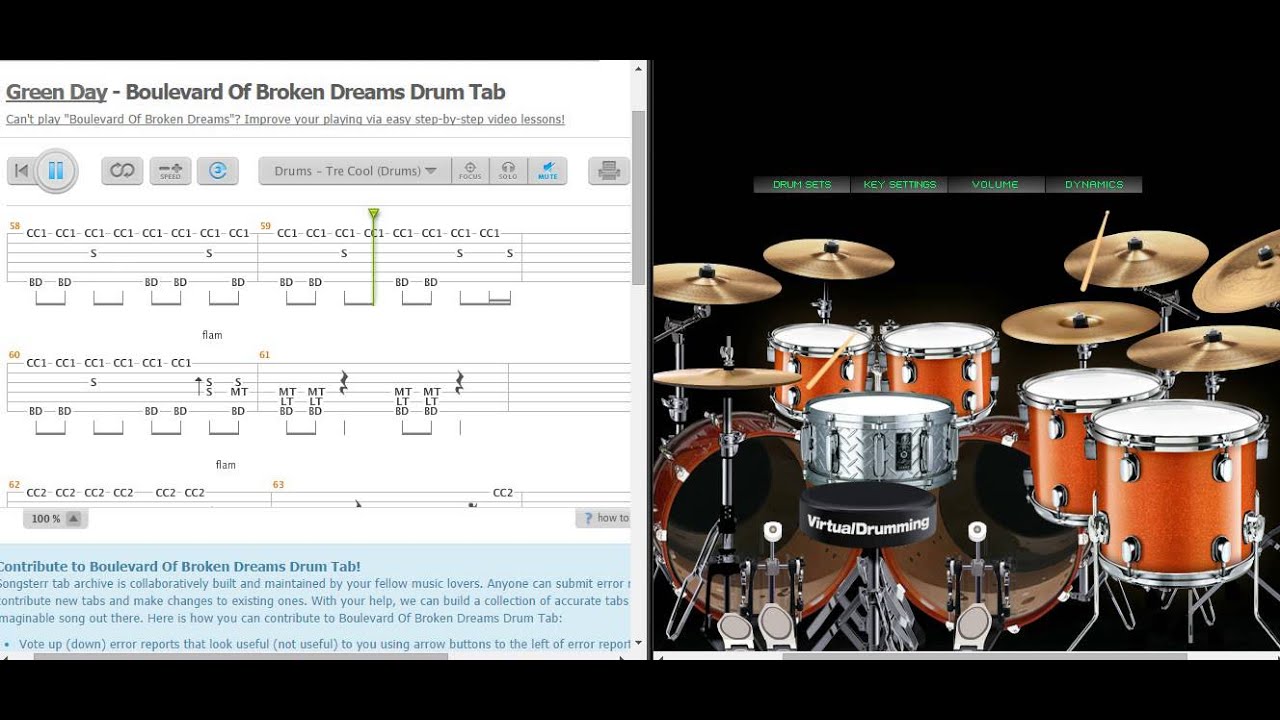This screenshot has height=720, width=1280.
Task: Click measure number 58 in the tab
Action: tap(14, 226)
